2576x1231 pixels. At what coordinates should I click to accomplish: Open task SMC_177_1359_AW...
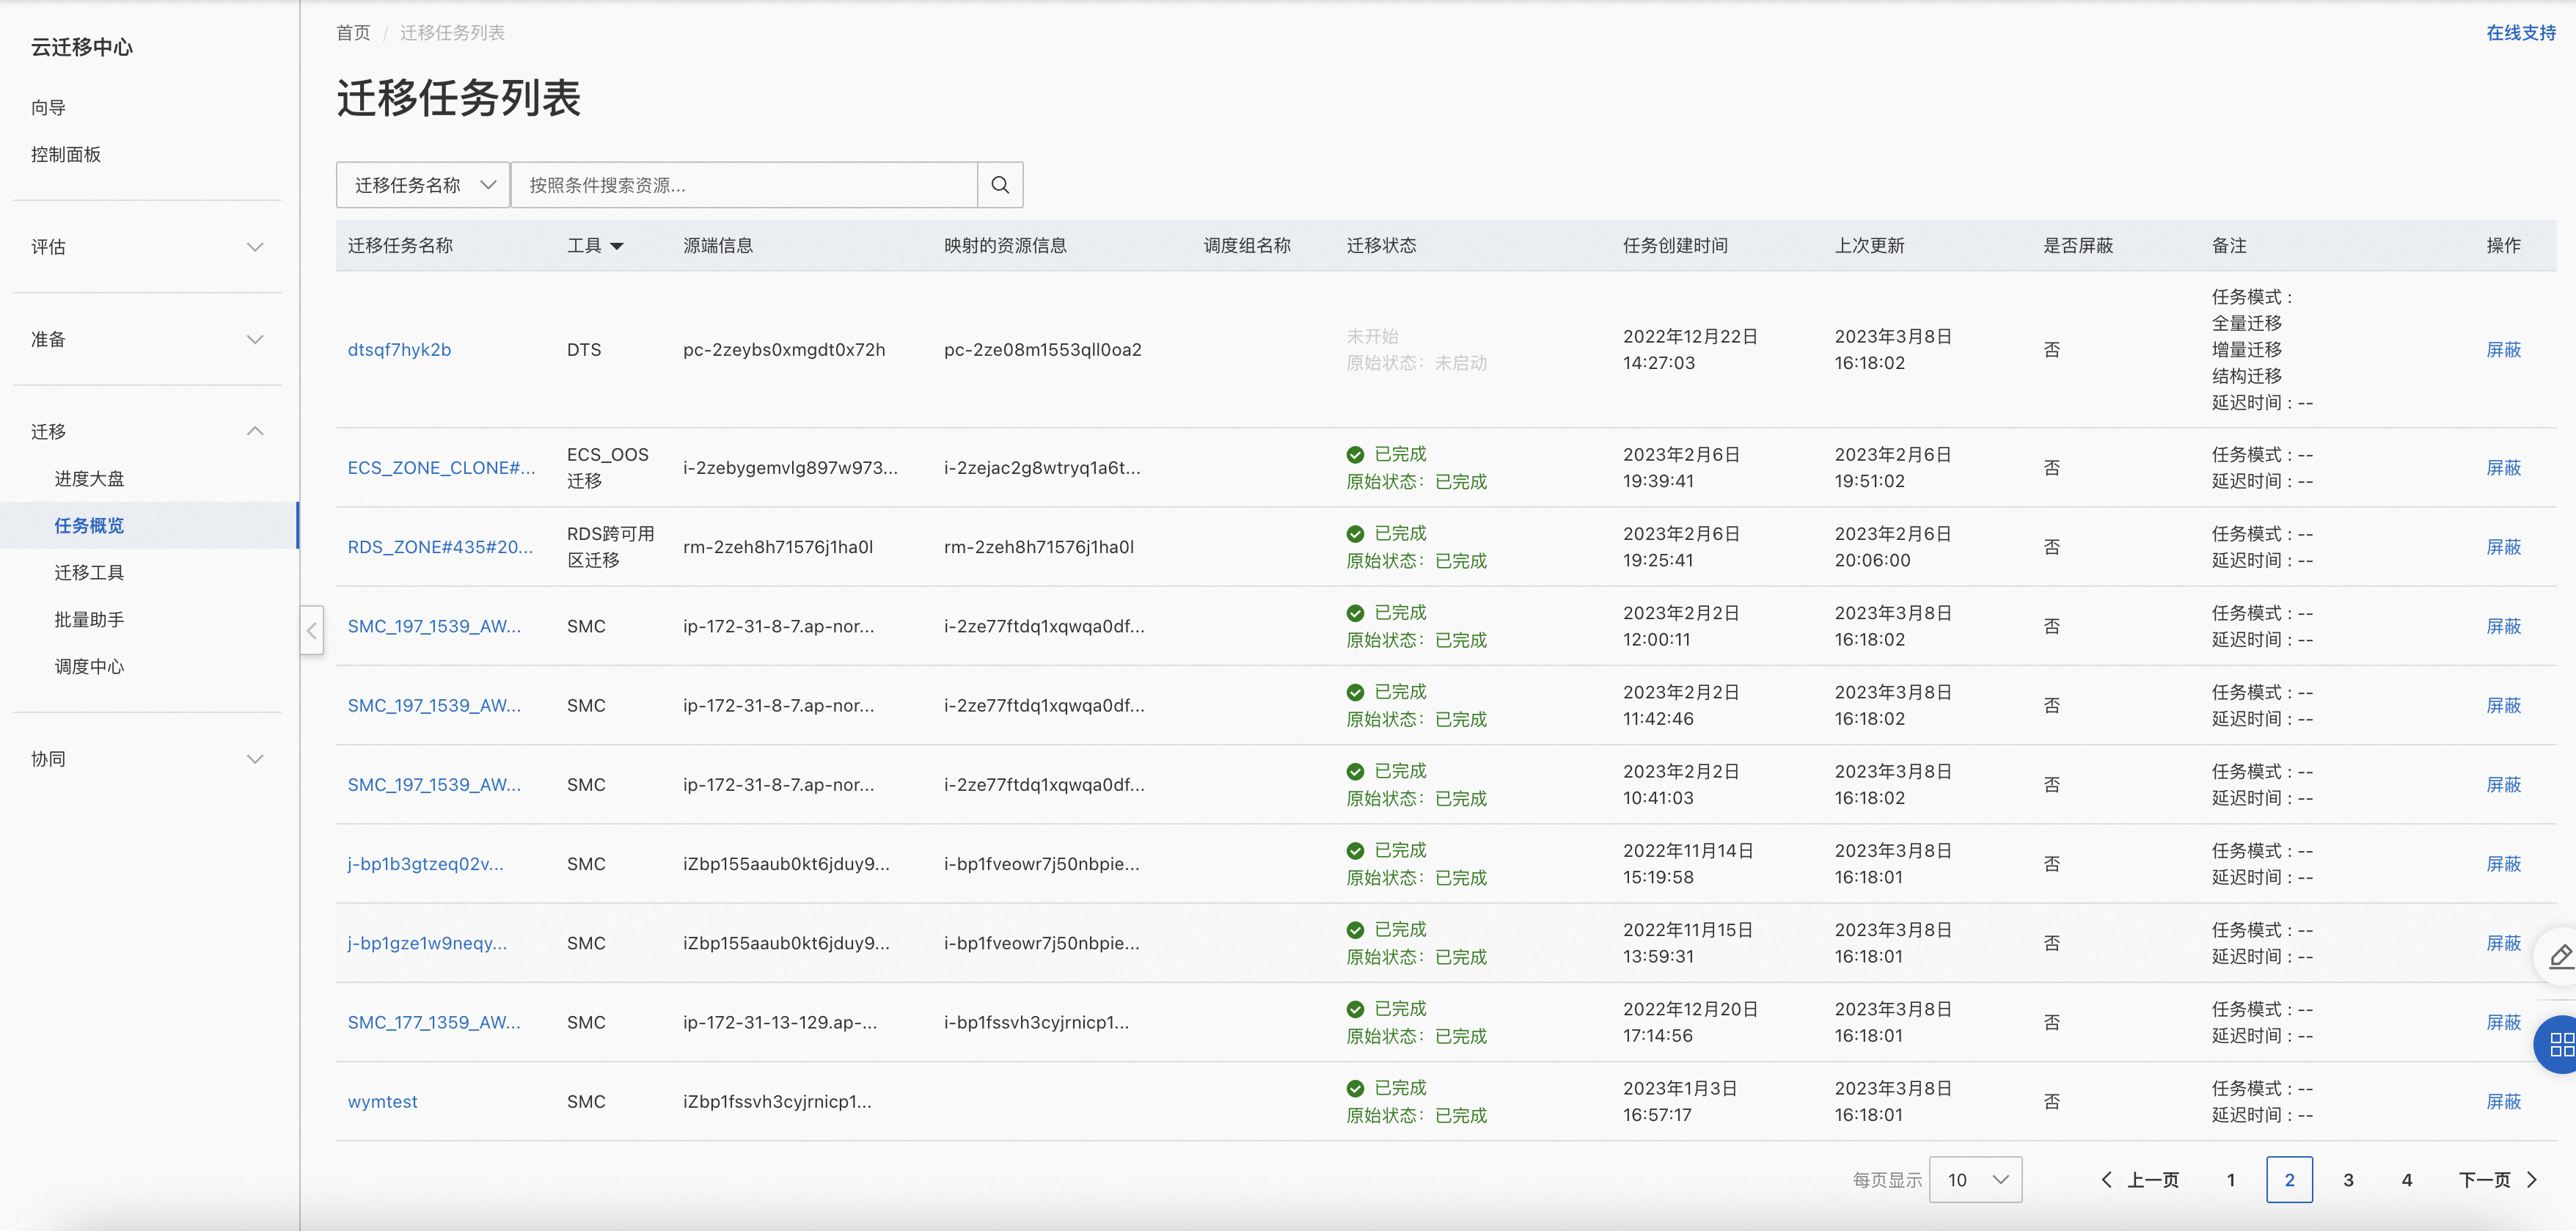[x=434, y=1022]
